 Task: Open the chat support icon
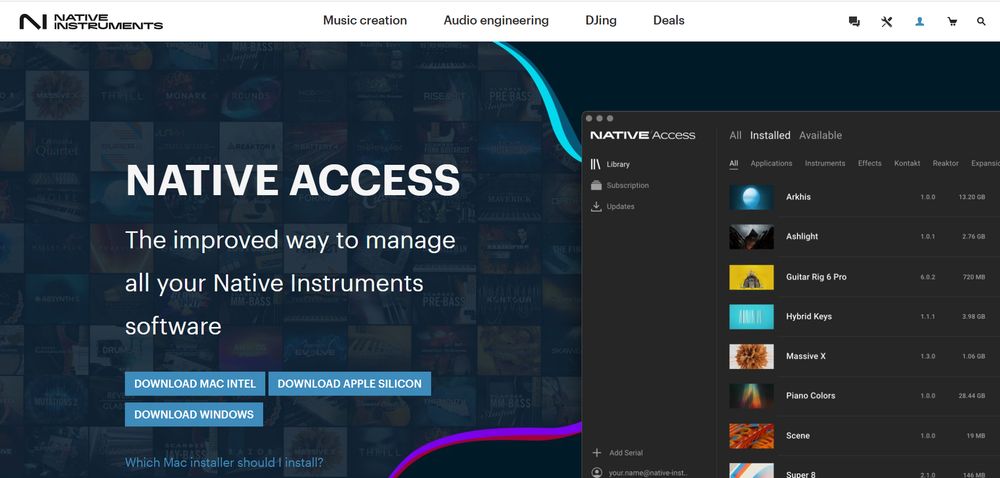click(854, 22)
